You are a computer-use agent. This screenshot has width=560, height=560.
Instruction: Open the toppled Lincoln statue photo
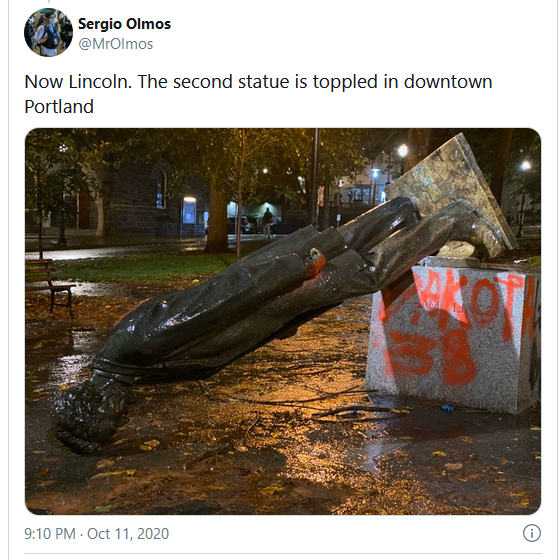coord(283,321)
